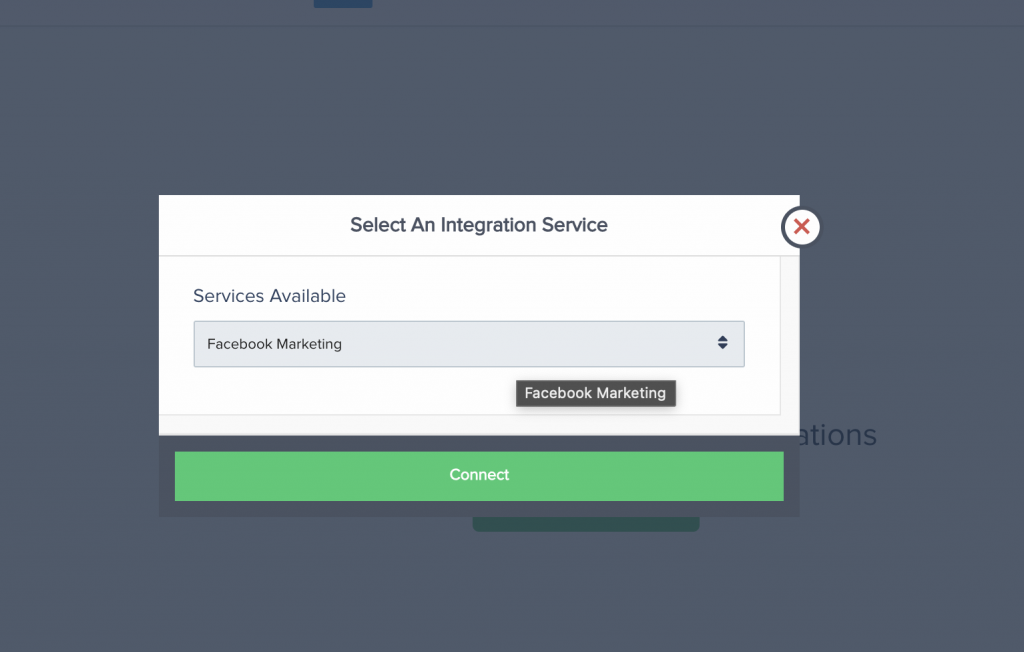Click the highlighted blue tab at top
The height and width of the screenshot is (652, 1024).
(x=342, y=3)
